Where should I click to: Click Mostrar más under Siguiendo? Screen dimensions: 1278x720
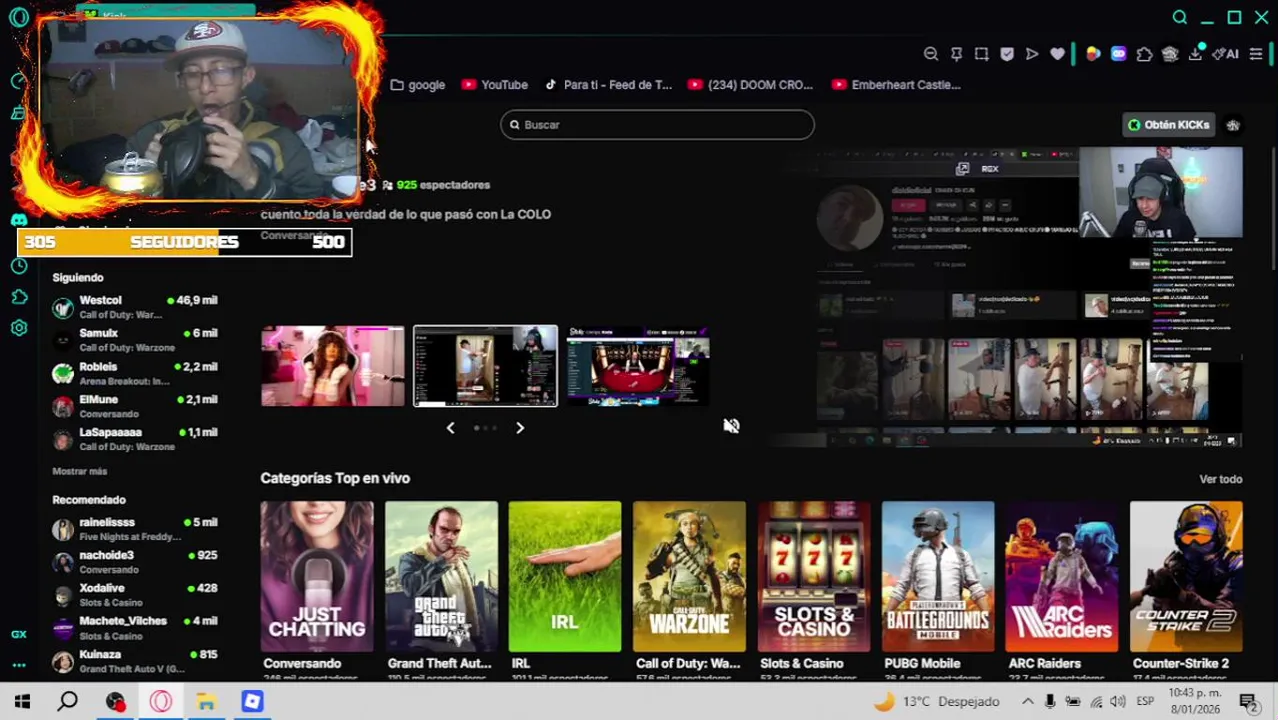(80, 471)
